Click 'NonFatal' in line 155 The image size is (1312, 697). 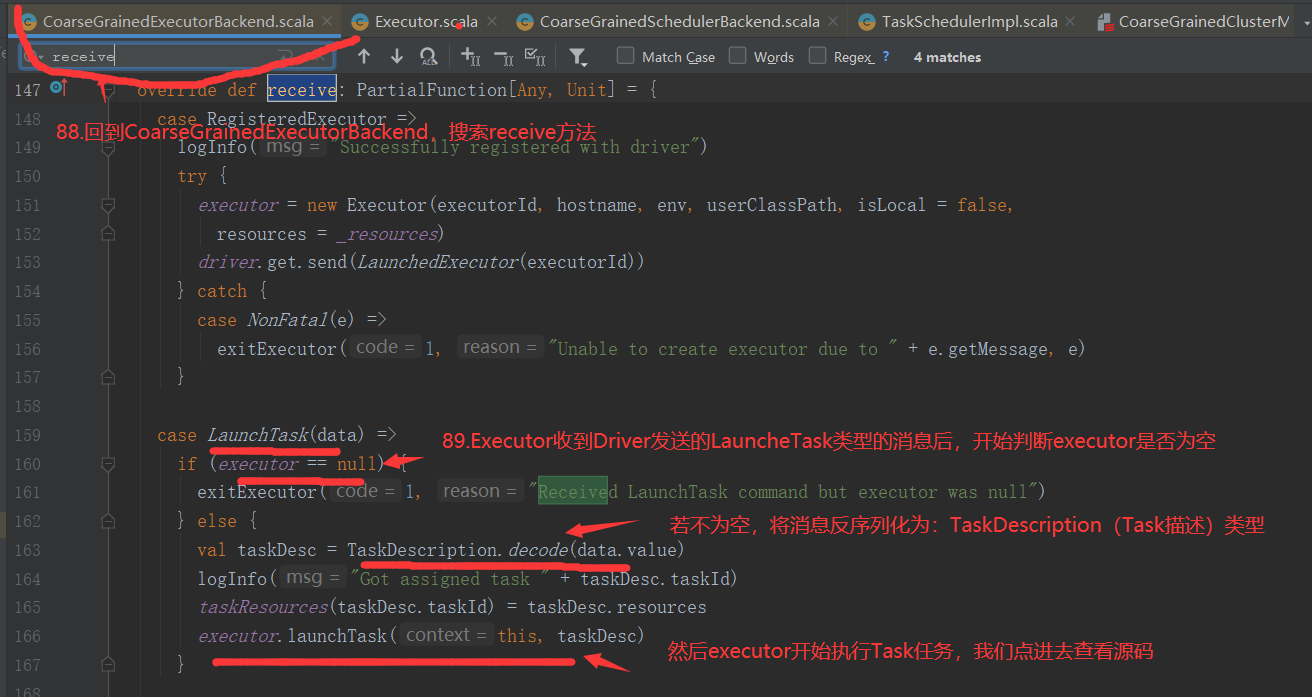click(287, 320)
